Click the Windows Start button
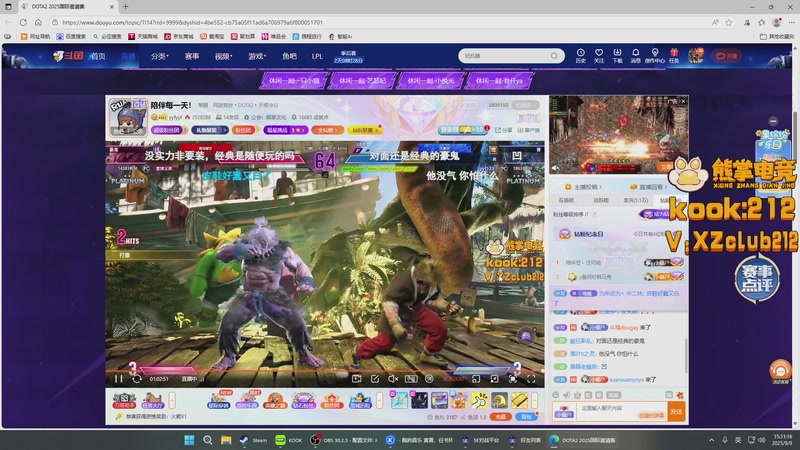800x450 pixels. (189, 440)
